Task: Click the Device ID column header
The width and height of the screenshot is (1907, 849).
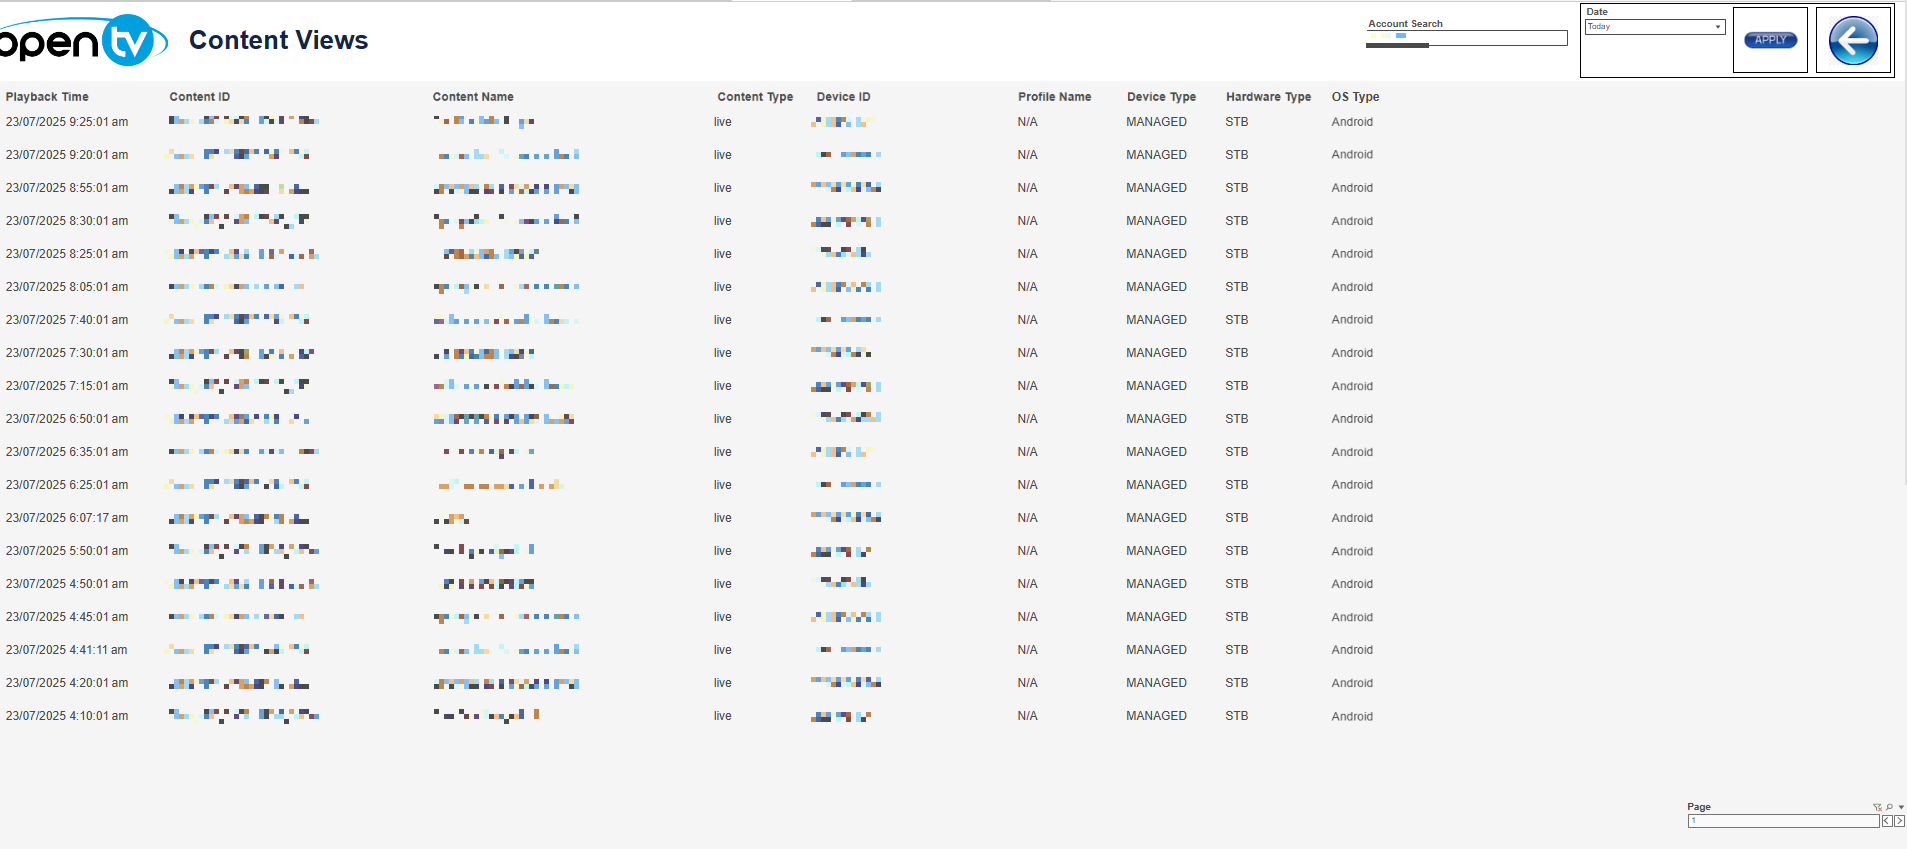Action: click(843, 97)
